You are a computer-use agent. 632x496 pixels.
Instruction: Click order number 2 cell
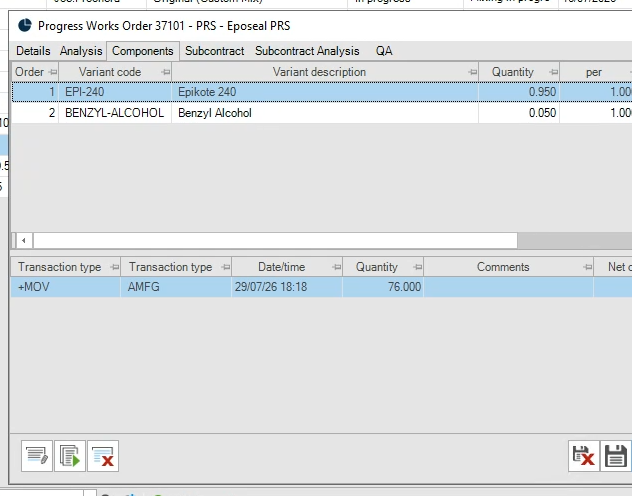point(35,113)
